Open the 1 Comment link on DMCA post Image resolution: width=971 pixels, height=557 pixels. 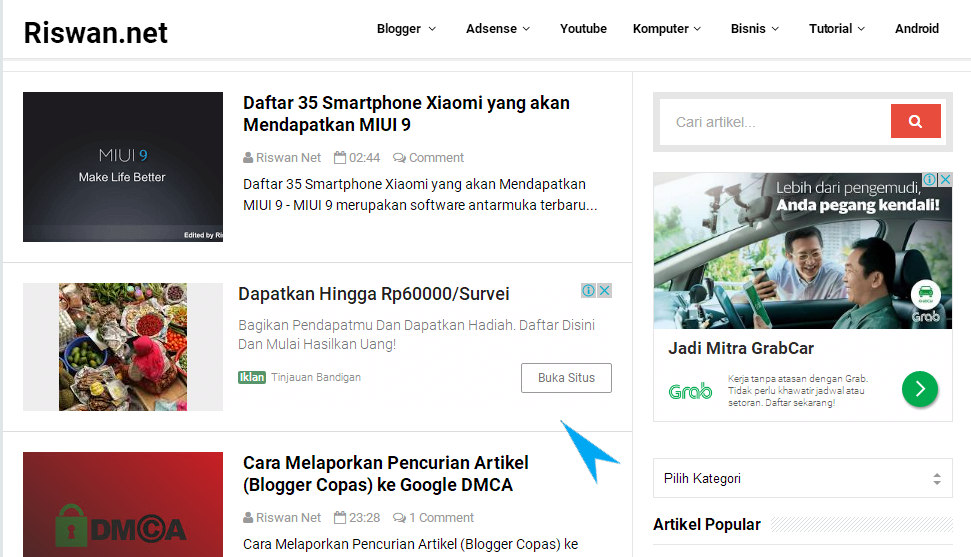coord(441,518)
